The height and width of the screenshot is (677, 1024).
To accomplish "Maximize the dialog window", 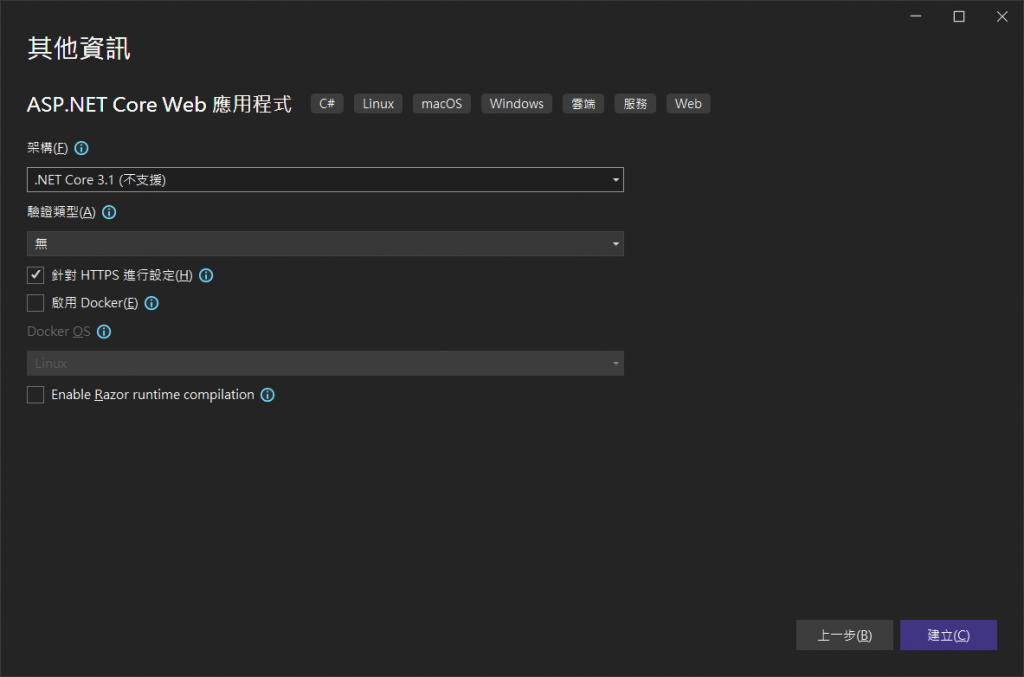I will point(959,16).
